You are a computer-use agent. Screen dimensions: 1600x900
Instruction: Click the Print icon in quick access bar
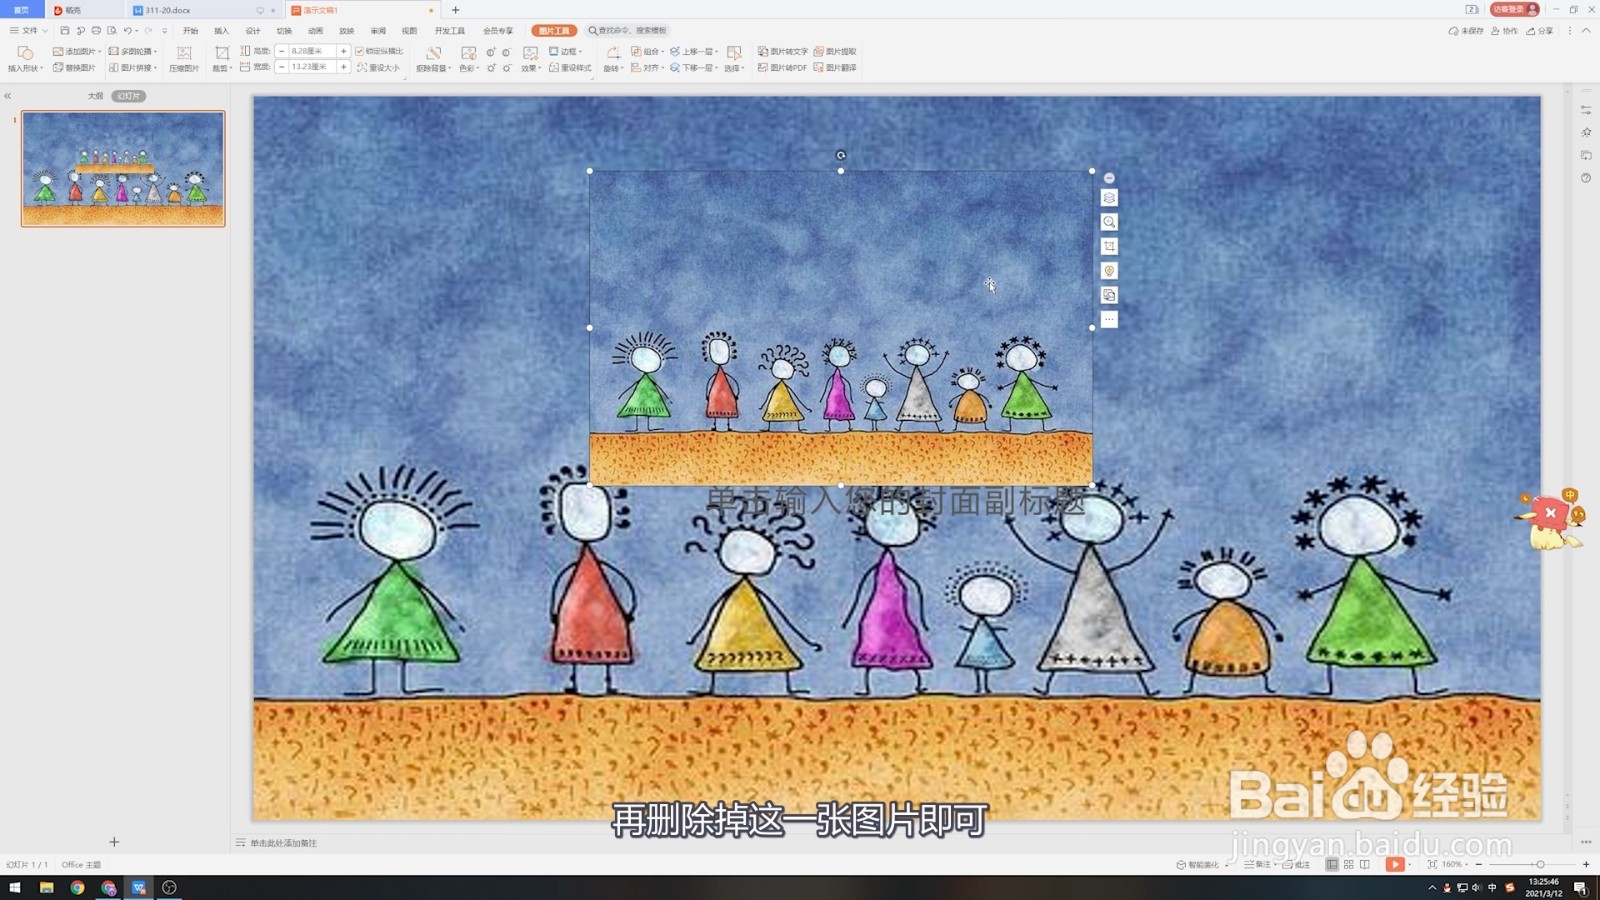(x=96, y=31)
